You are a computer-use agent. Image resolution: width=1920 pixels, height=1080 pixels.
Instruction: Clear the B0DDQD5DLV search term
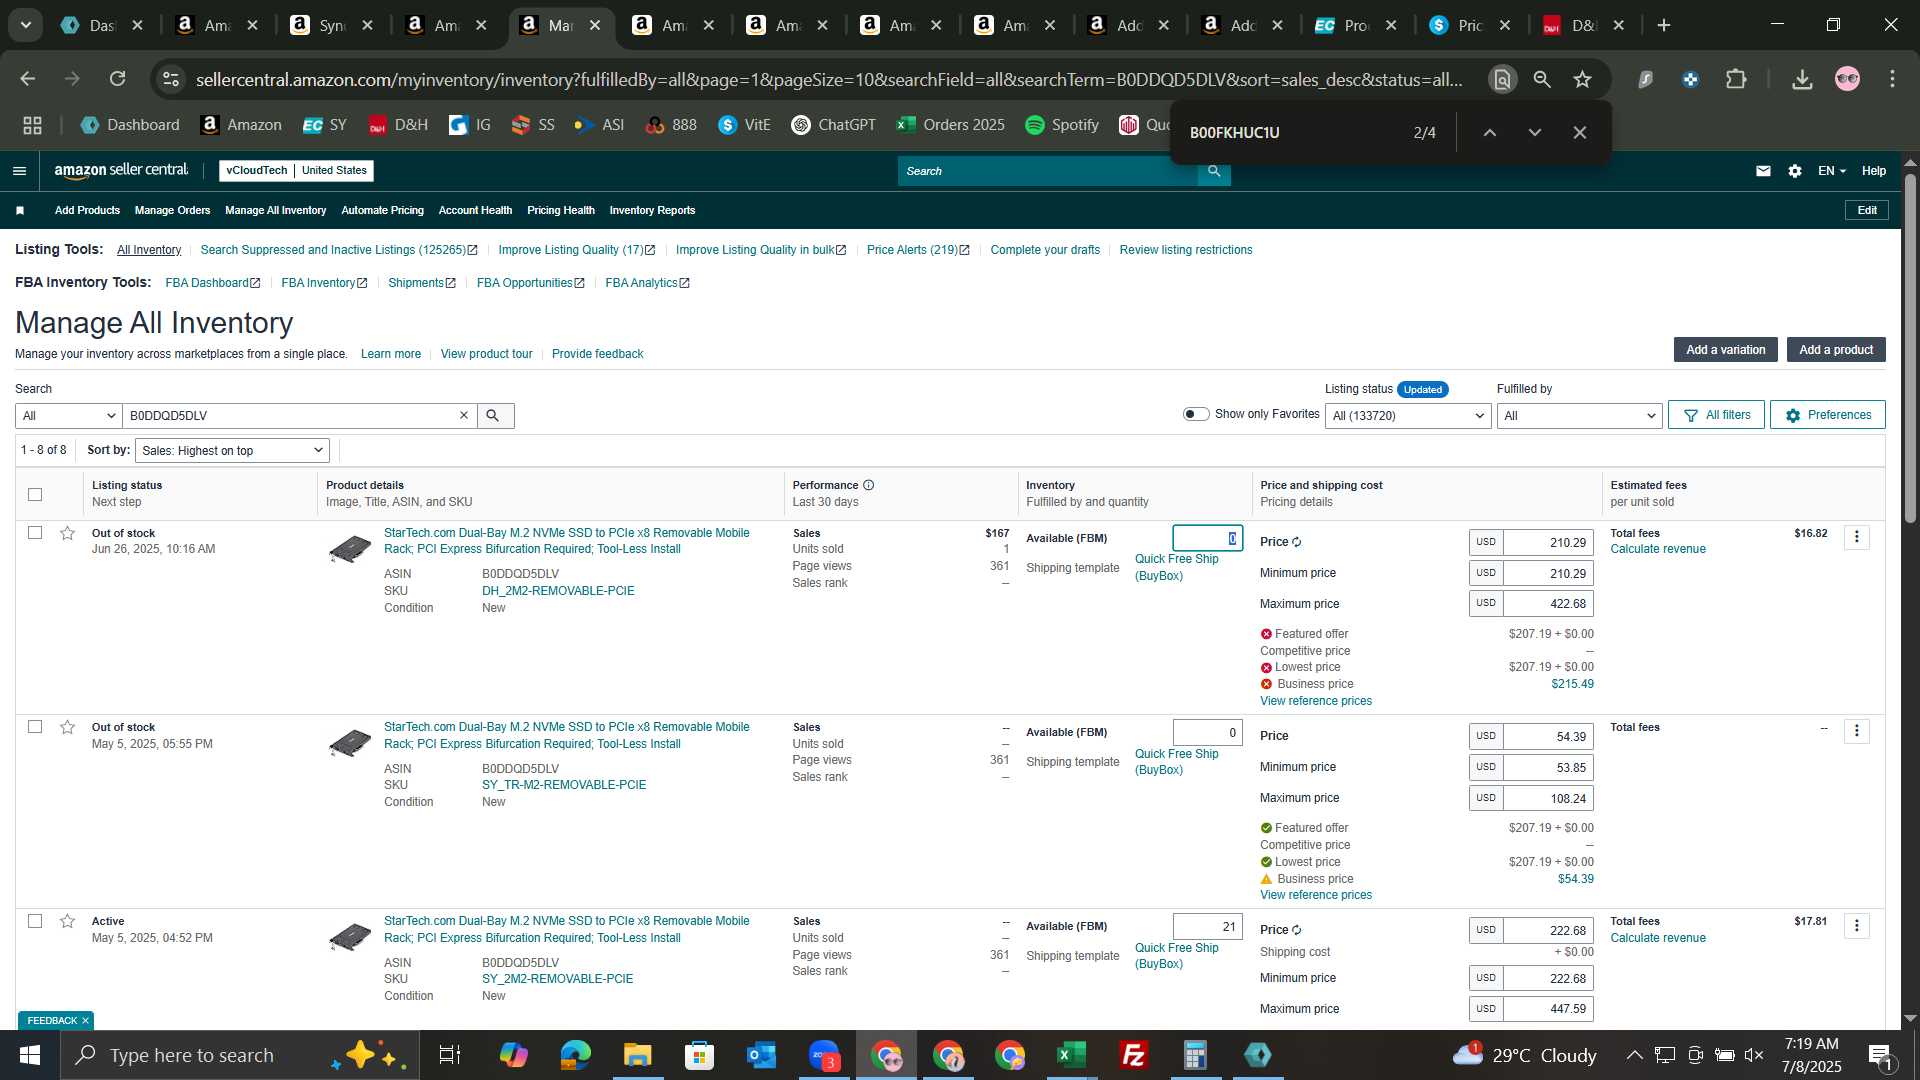click(x=464, y=415)
